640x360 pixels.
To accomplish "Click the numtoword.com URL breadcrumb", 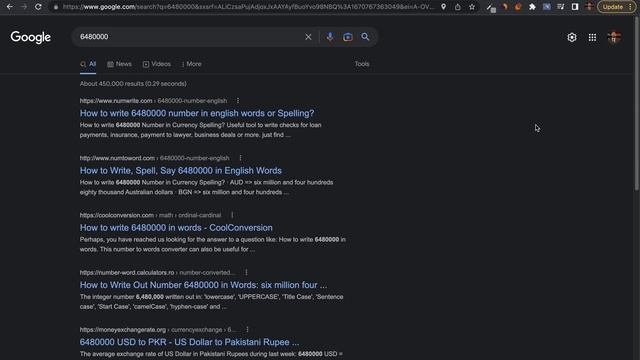I will (155, 158).
